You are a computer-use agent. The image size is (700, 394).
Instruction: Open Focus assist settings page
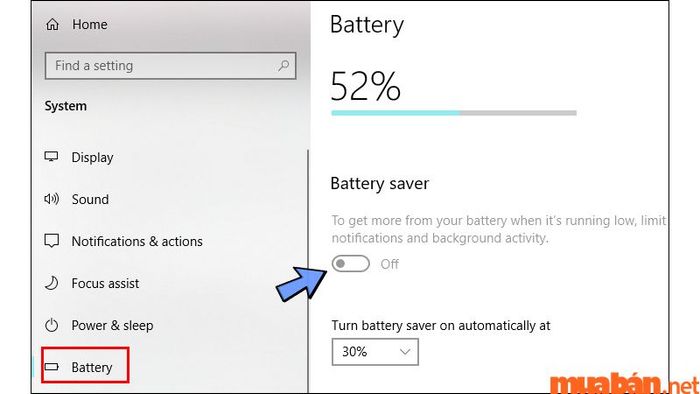tap(105, 283)
